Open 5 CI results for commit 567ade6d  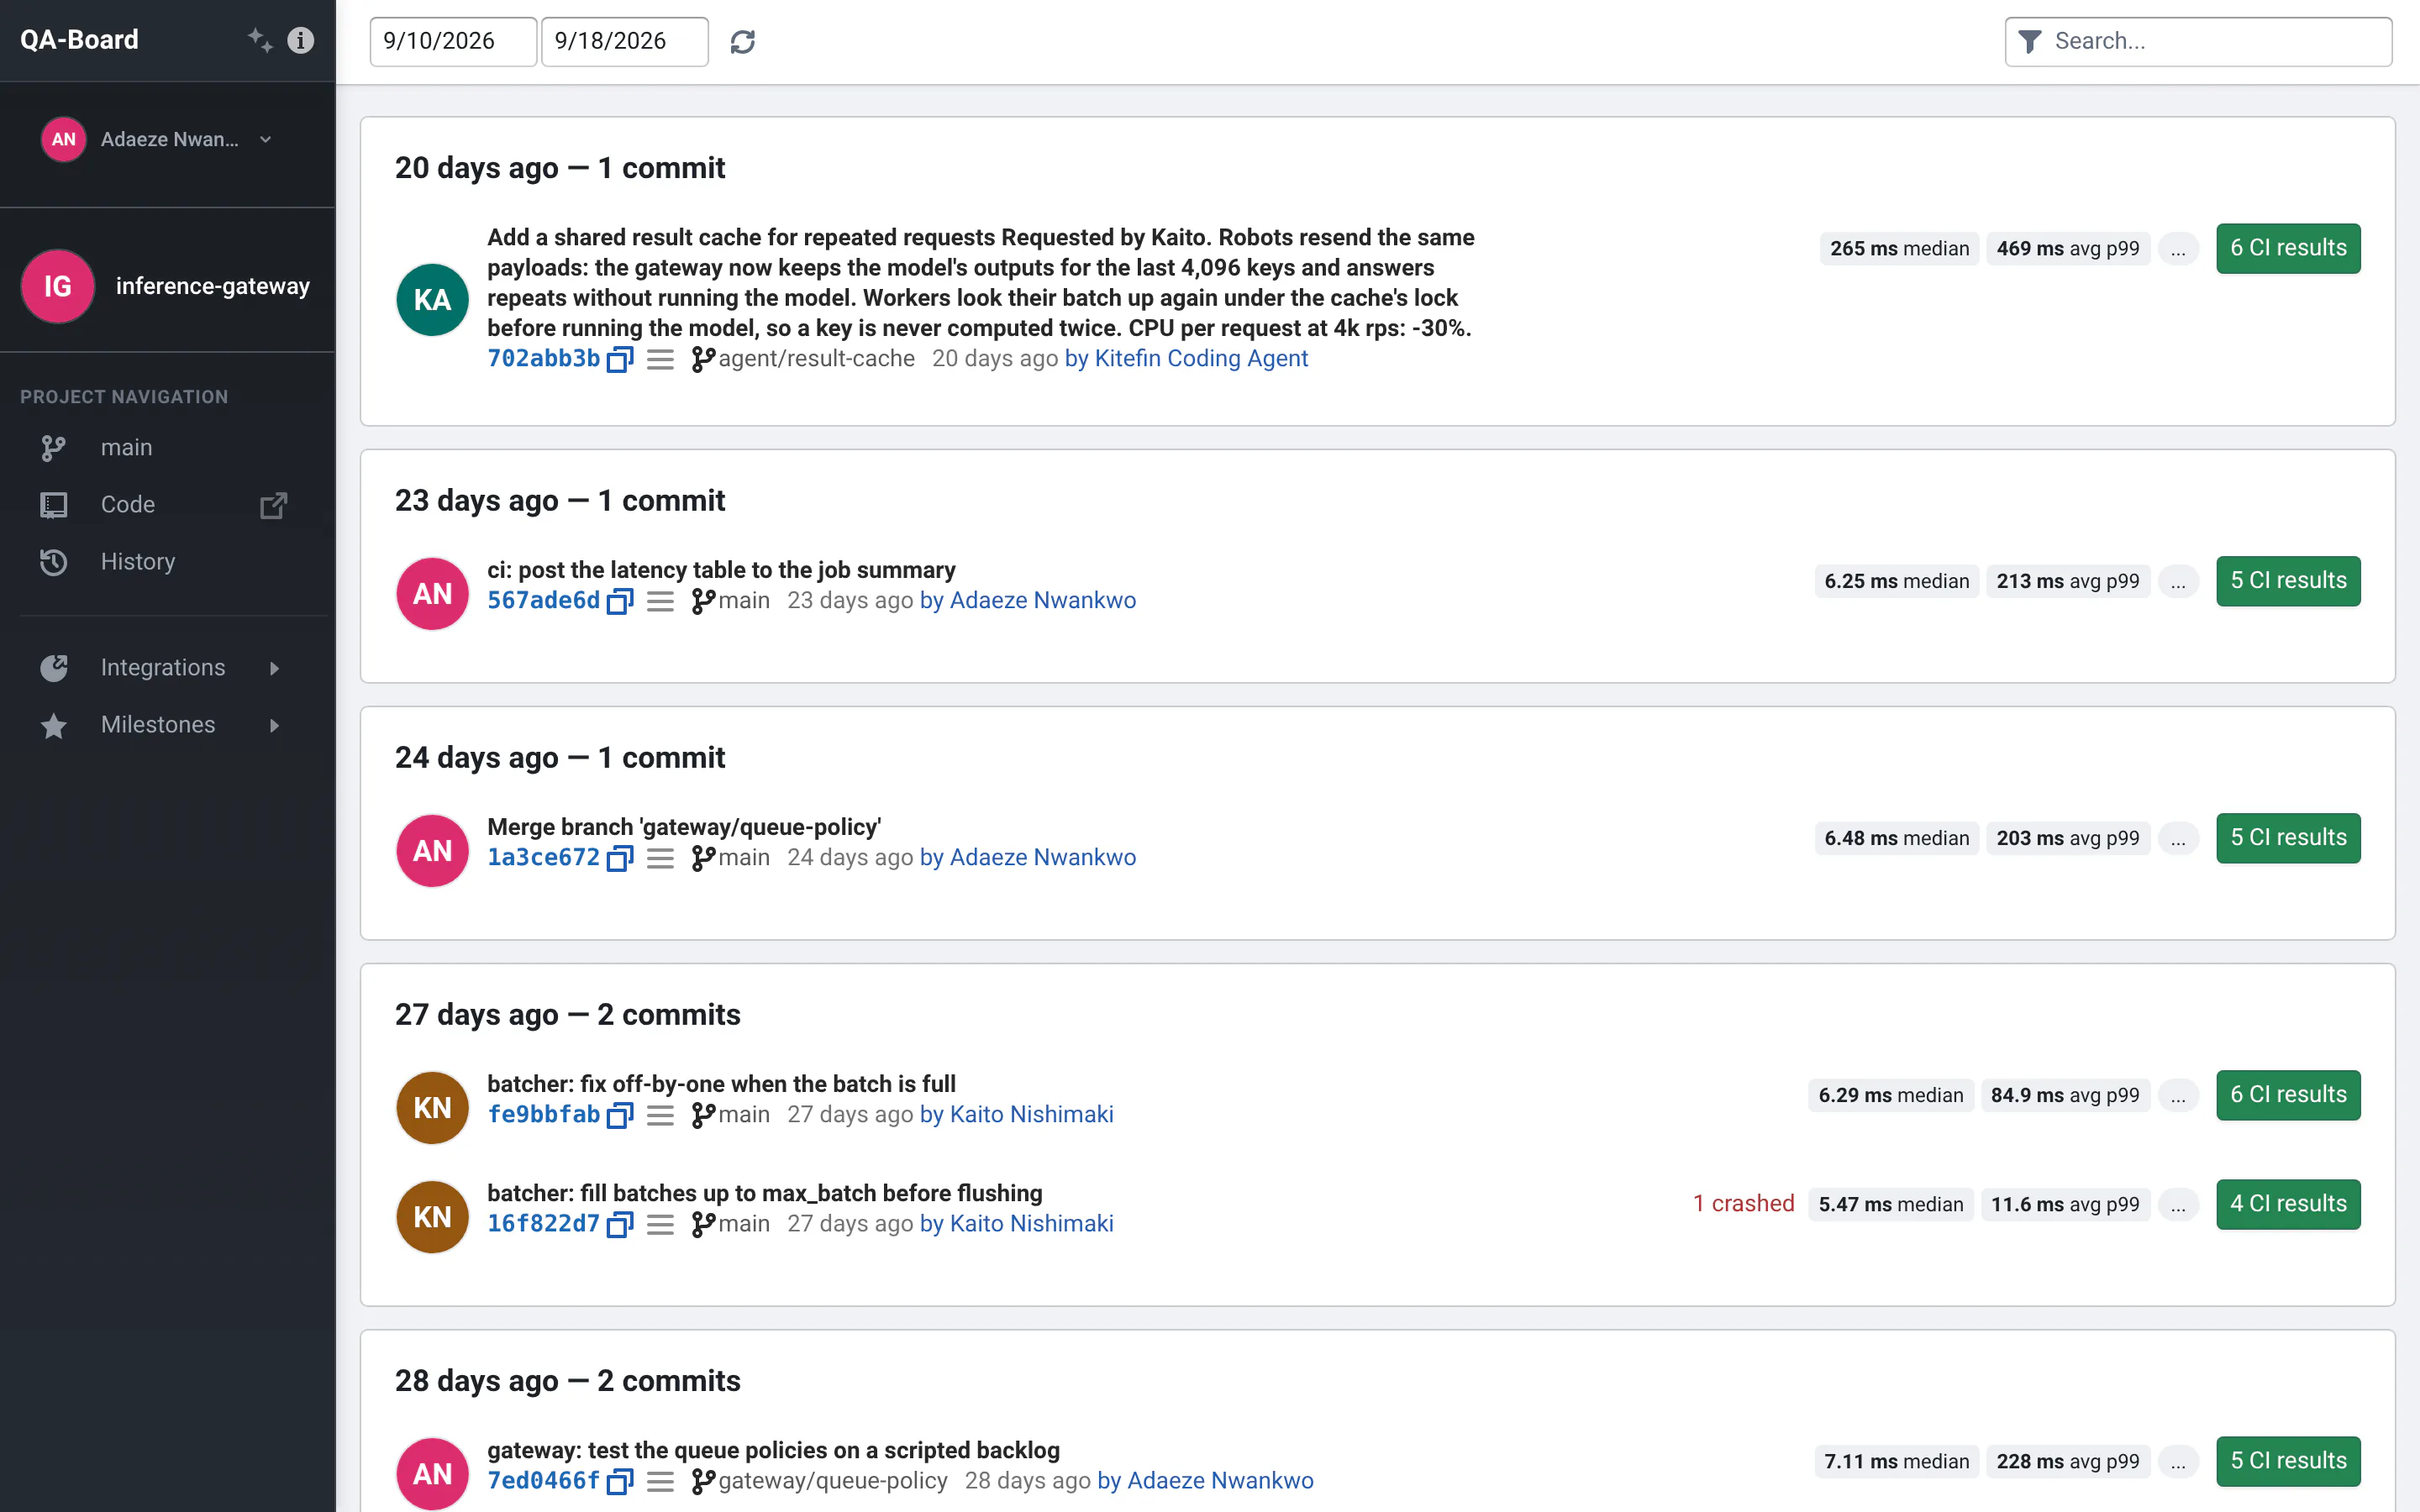[x=2288, y=581]
